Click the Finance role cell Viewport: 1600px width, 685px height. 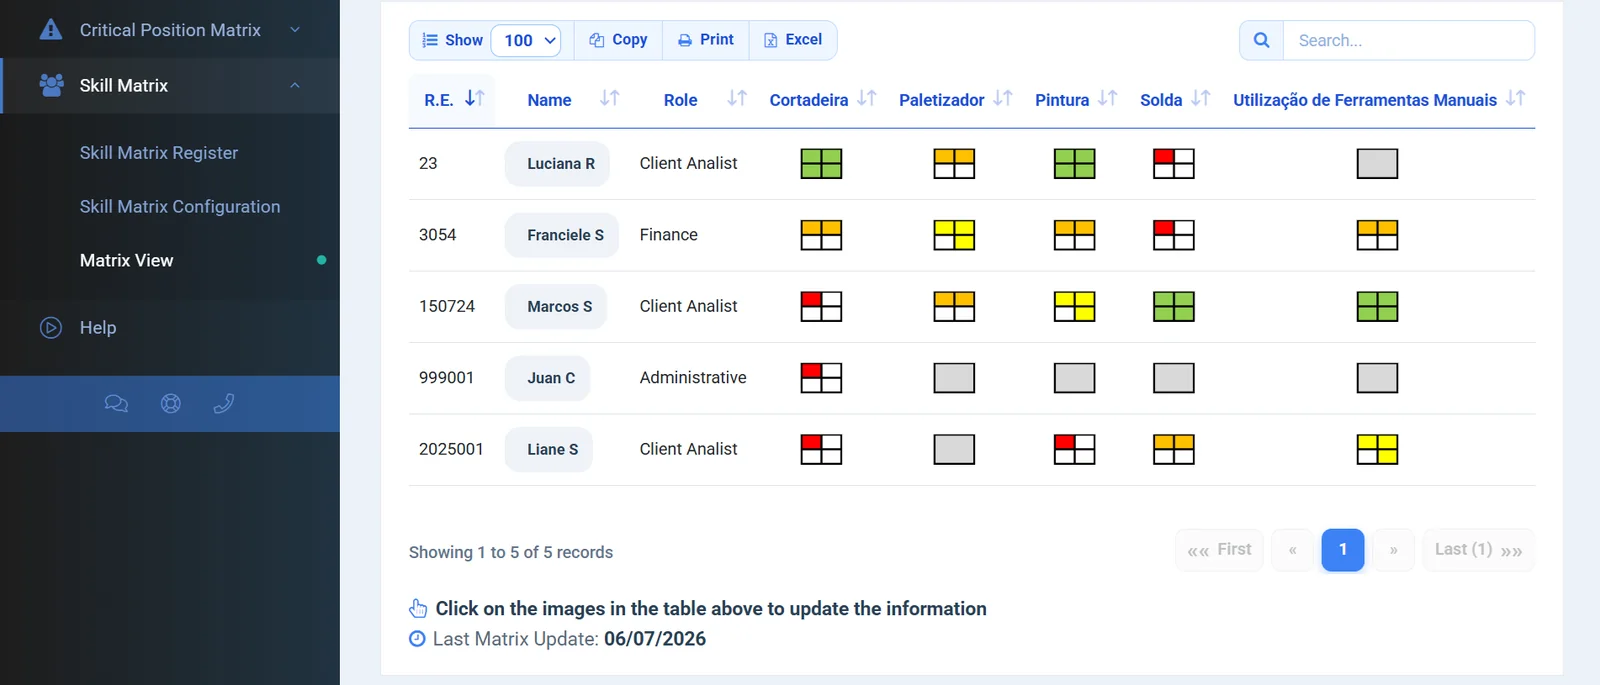click(669, 235)
